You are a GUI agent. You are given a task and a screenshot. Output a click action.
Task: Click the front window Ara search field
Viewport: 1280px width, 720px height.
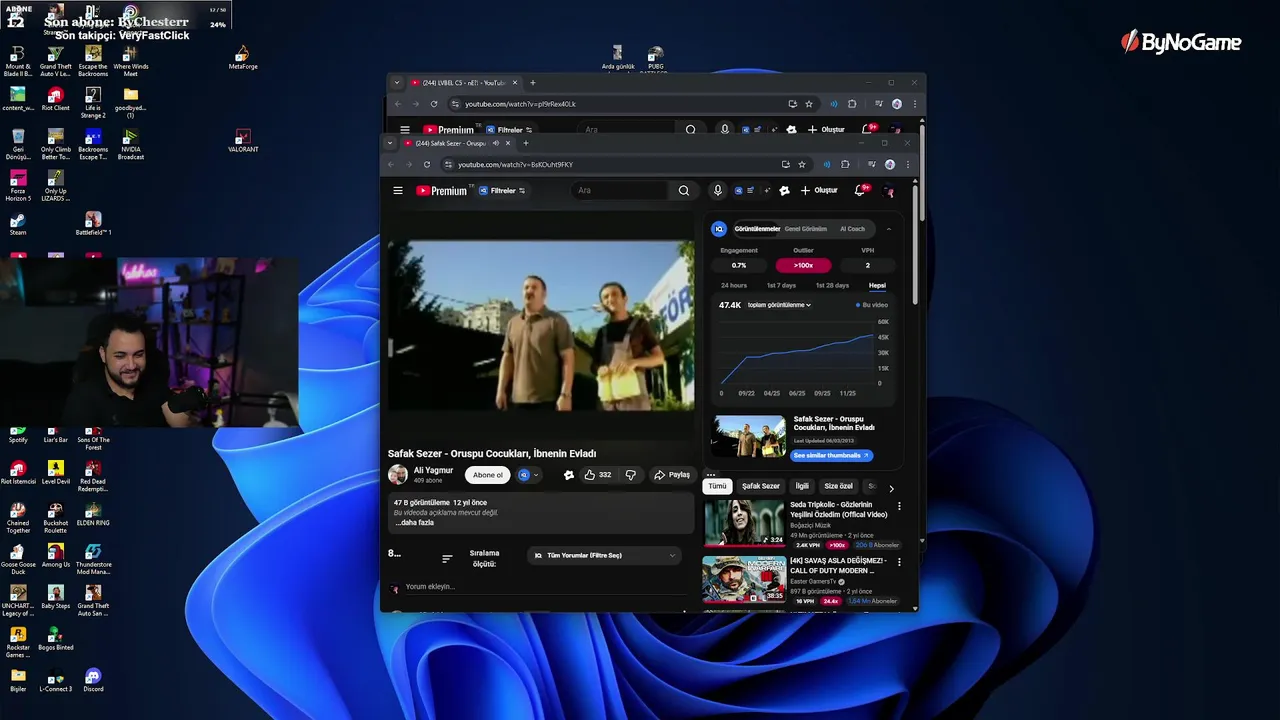(620, 190)
